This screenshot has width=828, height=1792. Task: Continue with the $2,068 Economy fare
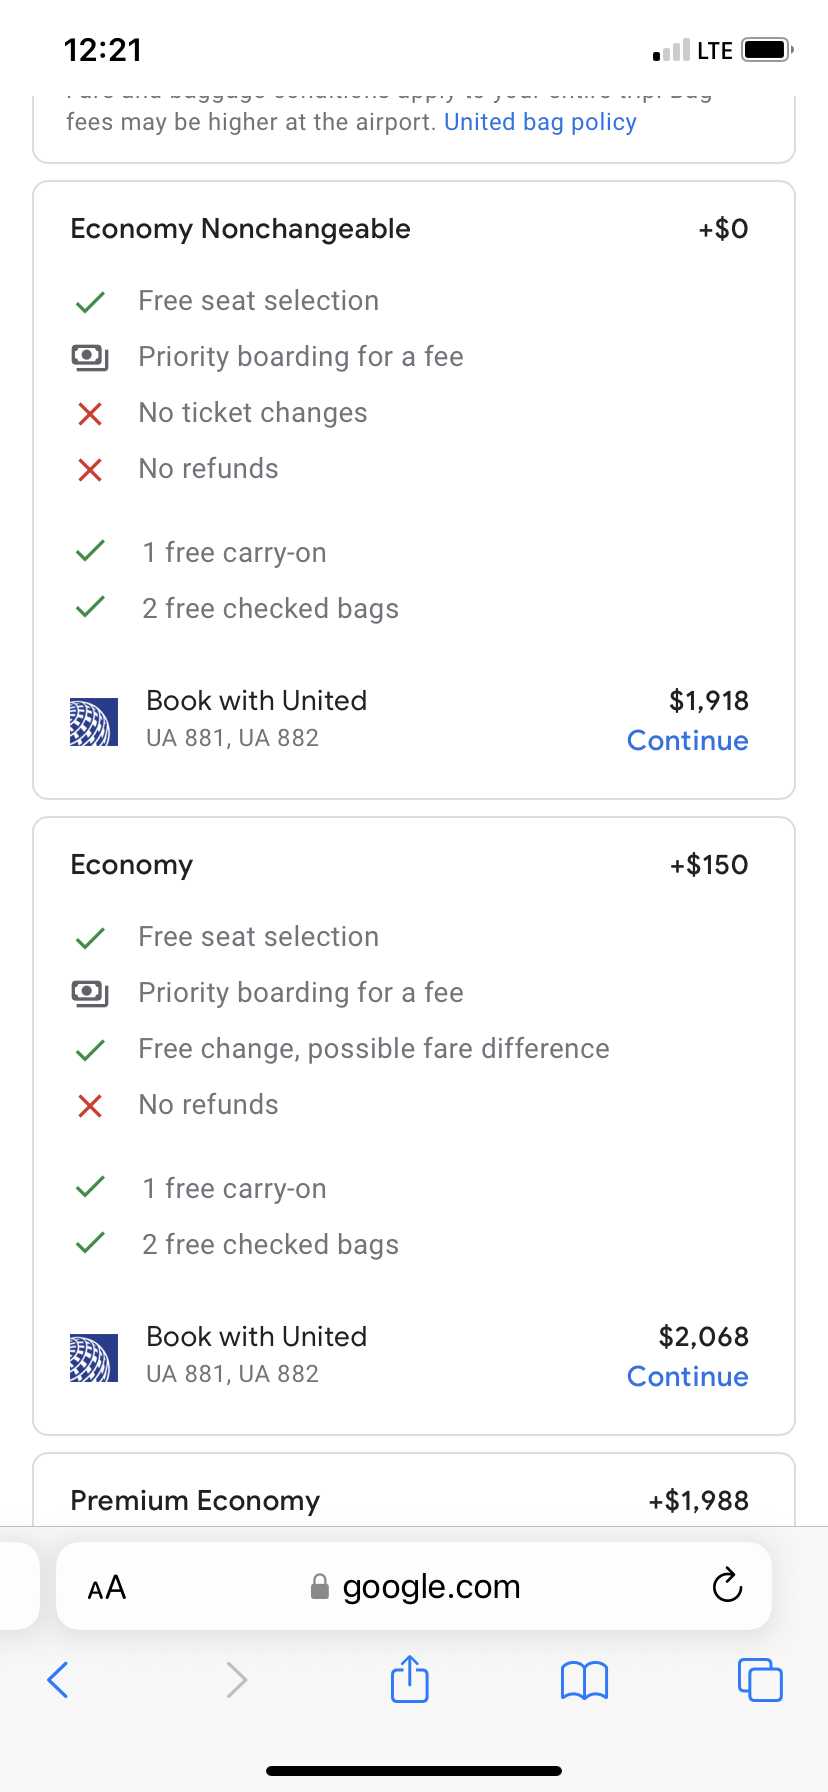point(687,1377)
